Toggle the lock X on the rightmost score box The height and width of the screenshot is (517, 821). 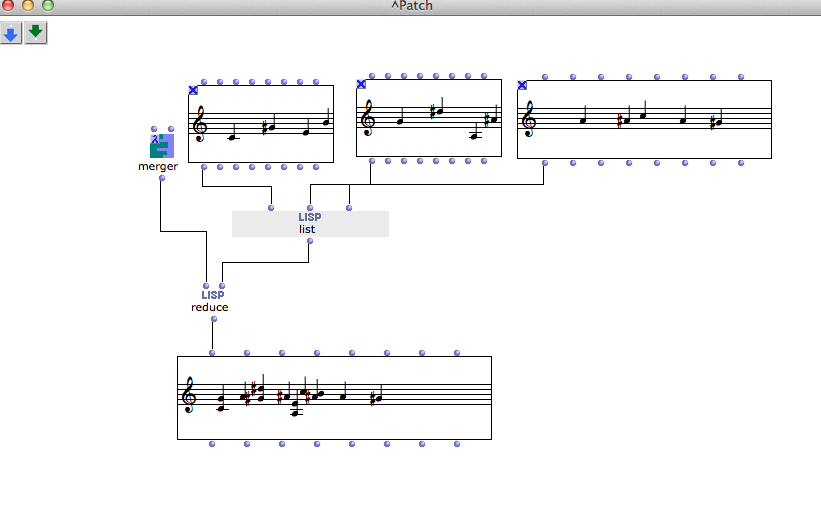[x=522, y=85]
